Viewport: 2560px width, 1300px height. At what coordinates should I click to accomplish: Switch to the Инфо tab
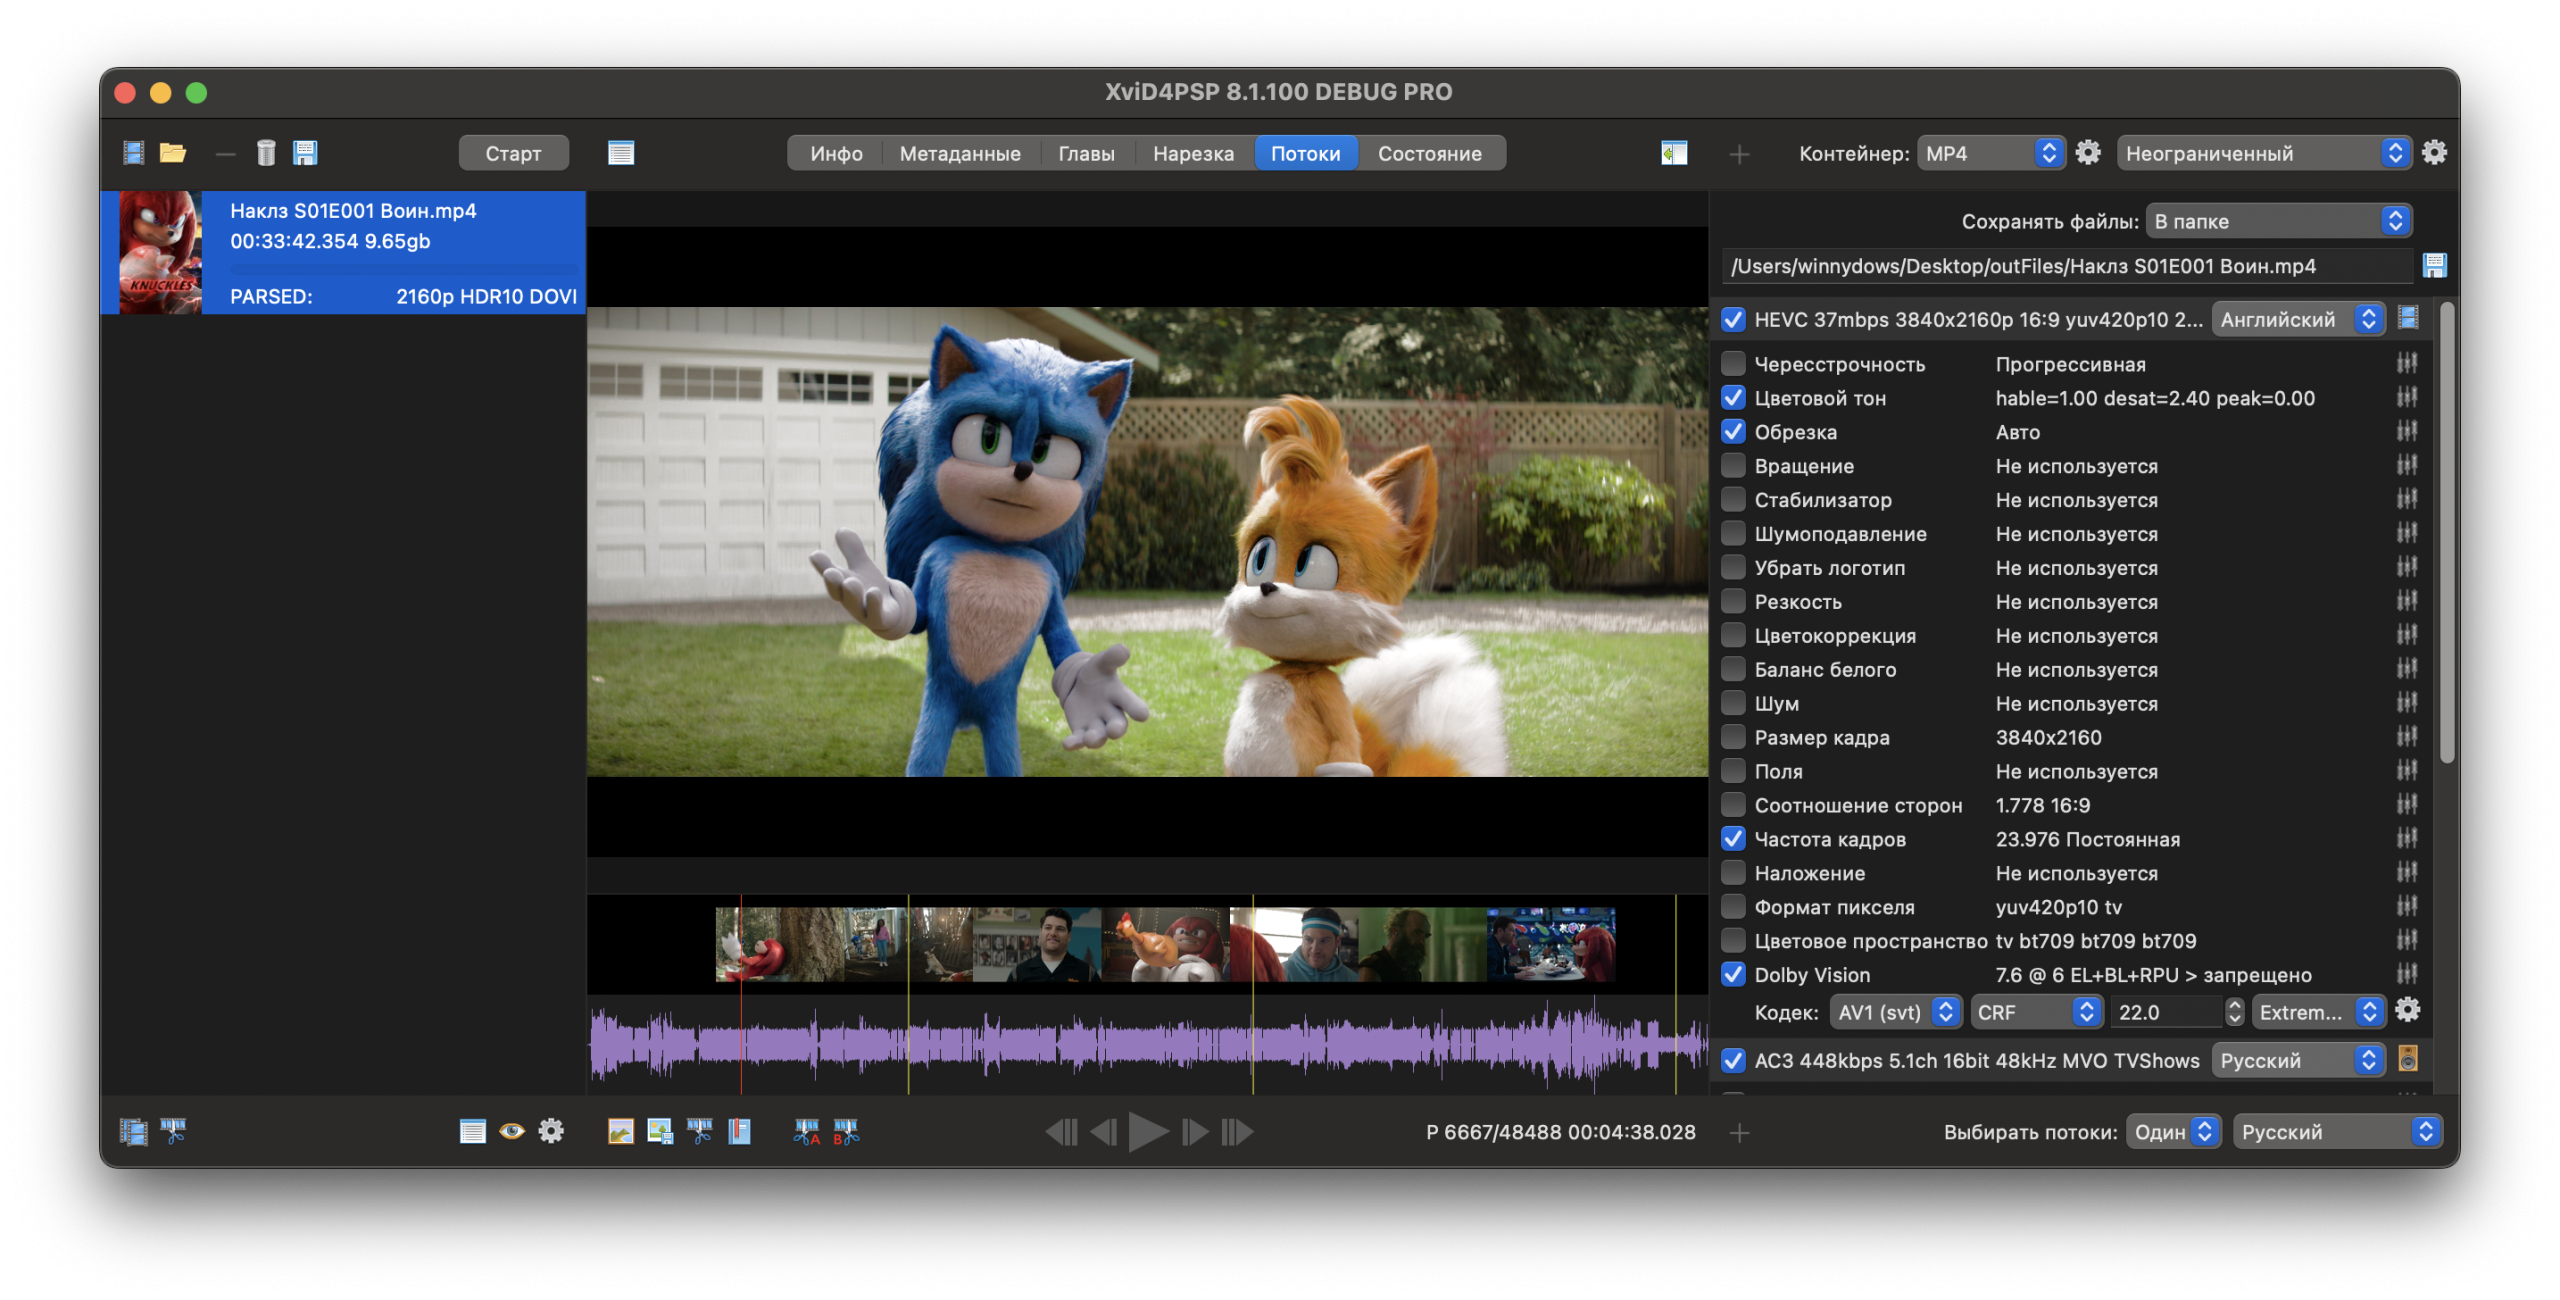(x=836, y=153)
